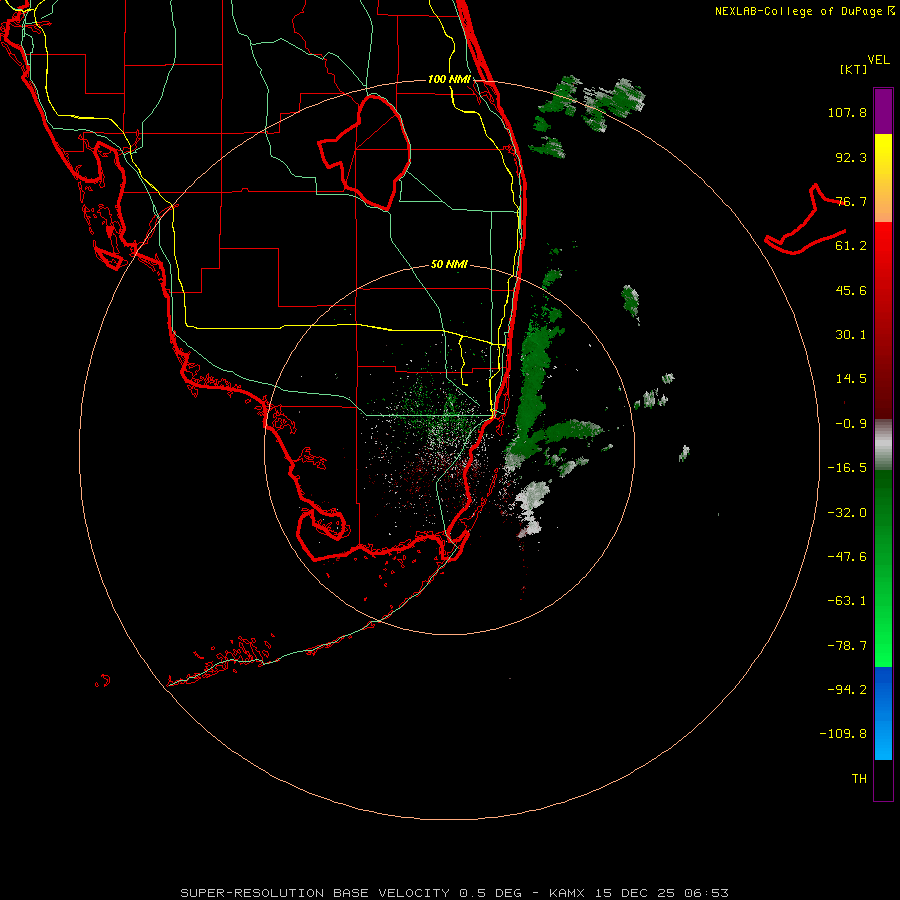Select the -63.1 scale value
The width and height of the screenshot is (900, 900).
847,601
